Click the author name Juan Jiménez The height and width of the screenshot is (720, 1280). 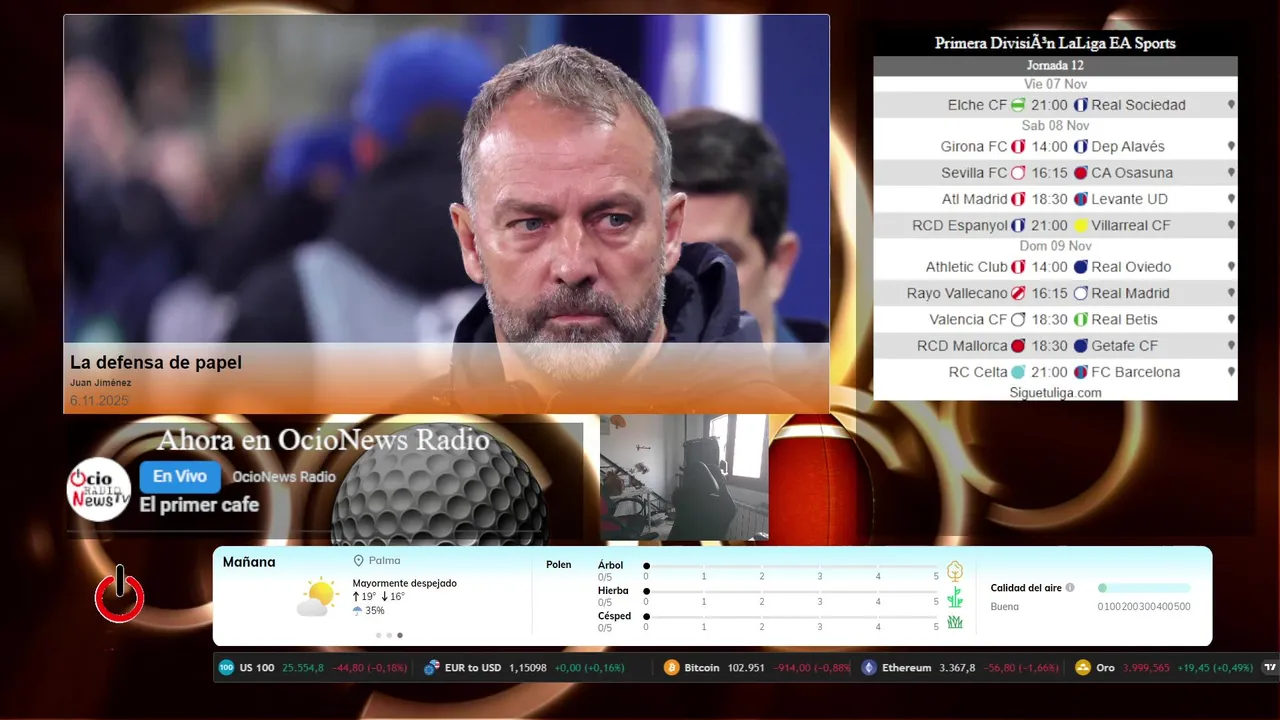[101, 383]
